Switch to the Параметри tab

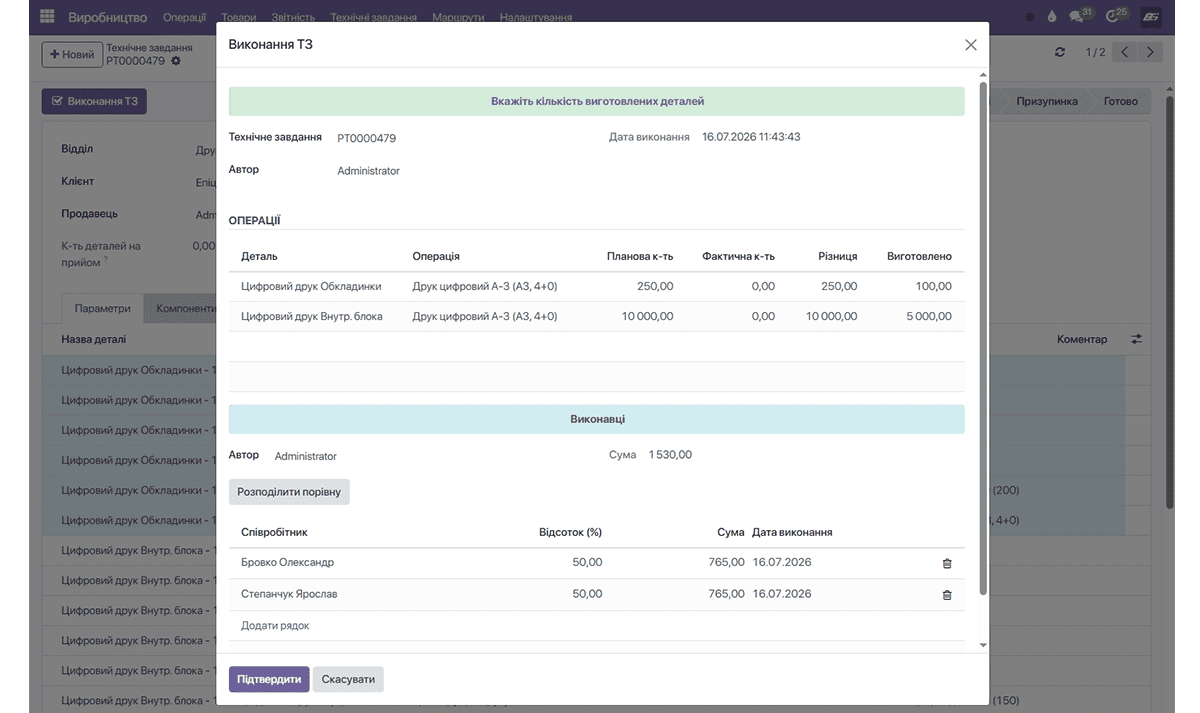click(103, 309)
